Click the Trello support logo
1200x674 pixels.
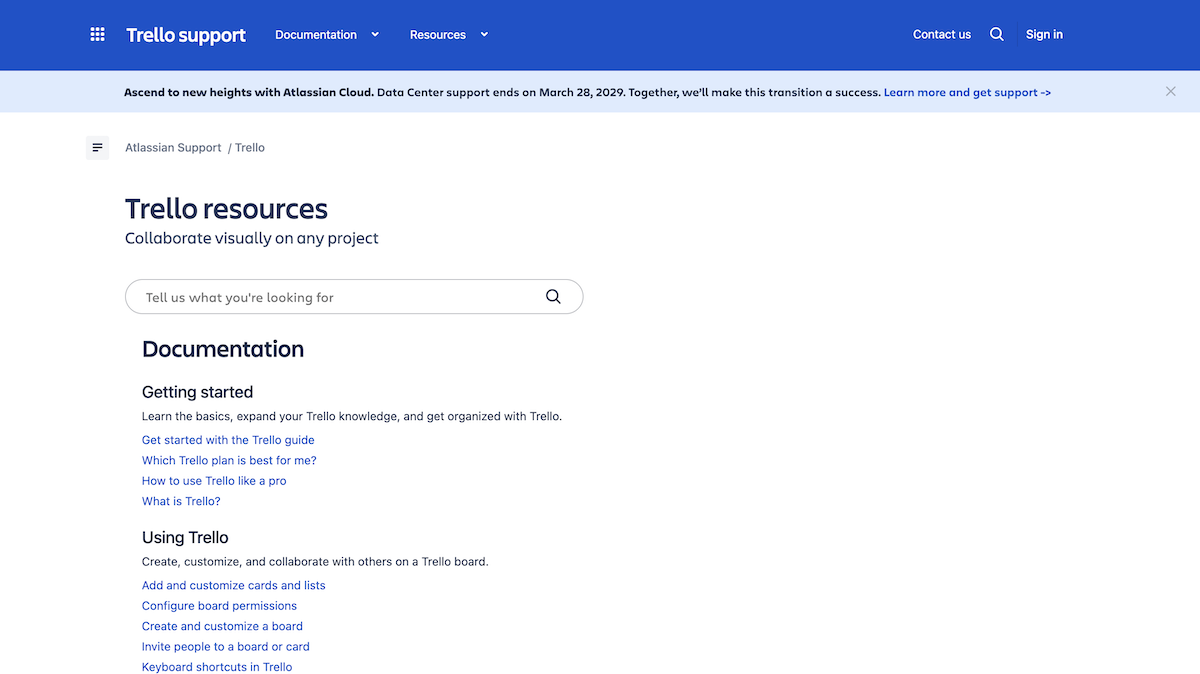pos(185,34)
